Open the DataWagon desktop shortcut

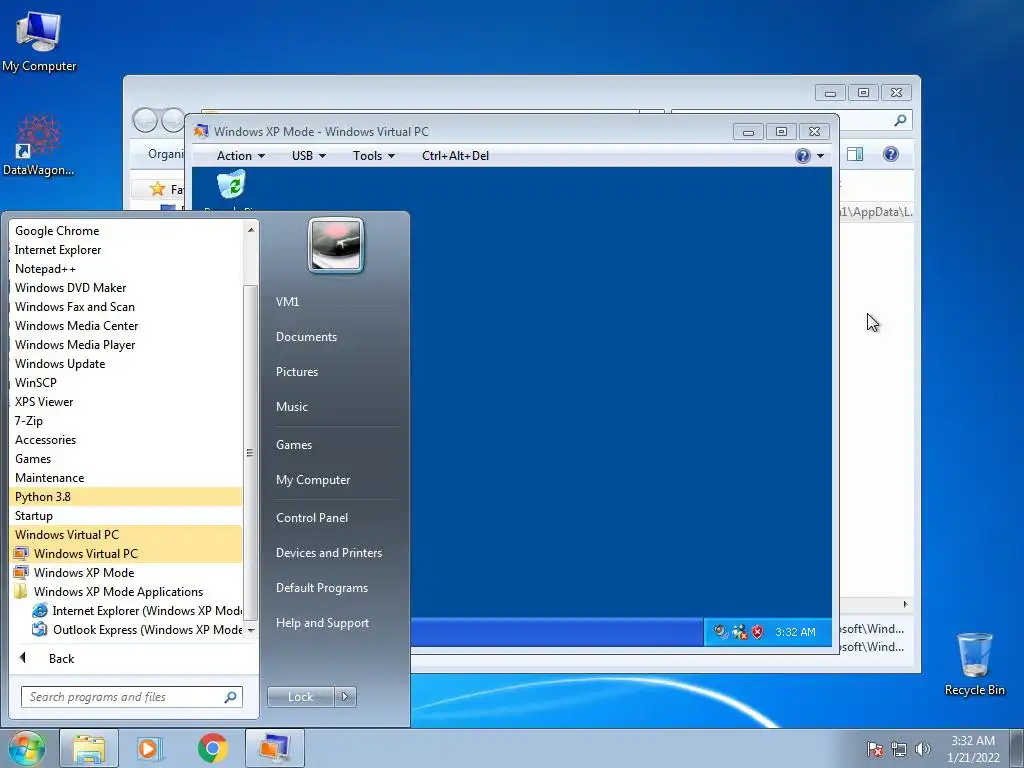click(x=39, y=145)
